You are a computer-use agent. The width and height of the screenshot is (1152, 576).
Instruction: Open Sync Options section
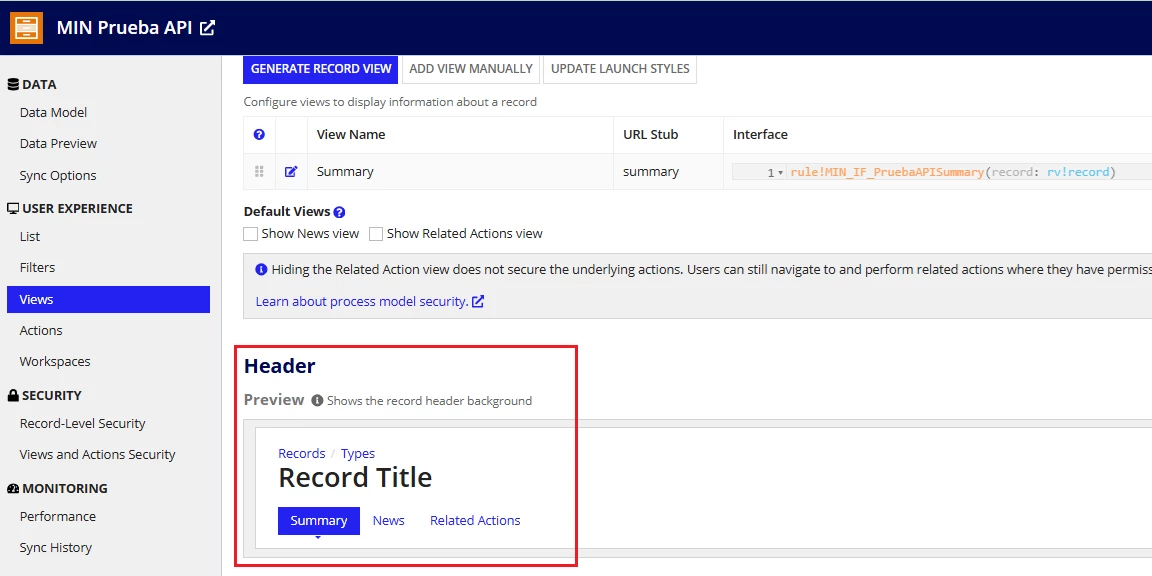click(58, 176)
